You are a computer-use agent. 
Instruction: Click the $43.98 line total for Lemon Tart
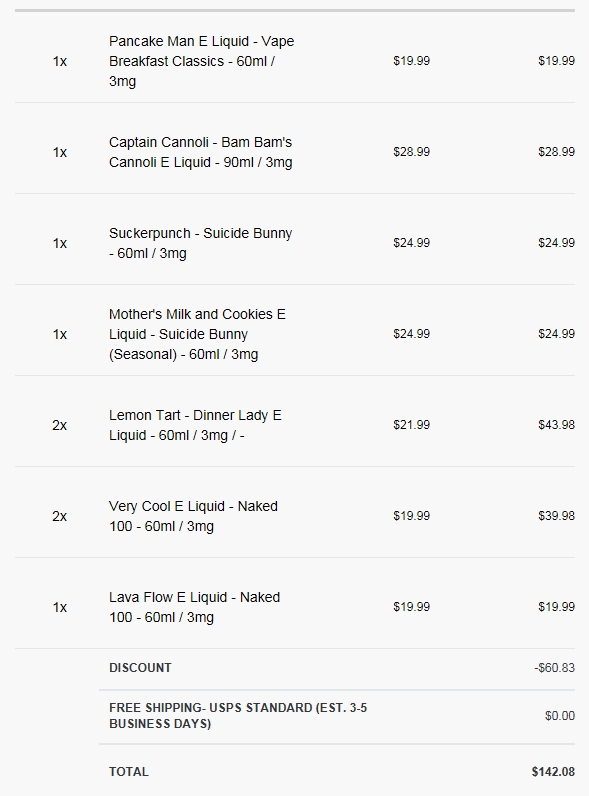(557, 424)
